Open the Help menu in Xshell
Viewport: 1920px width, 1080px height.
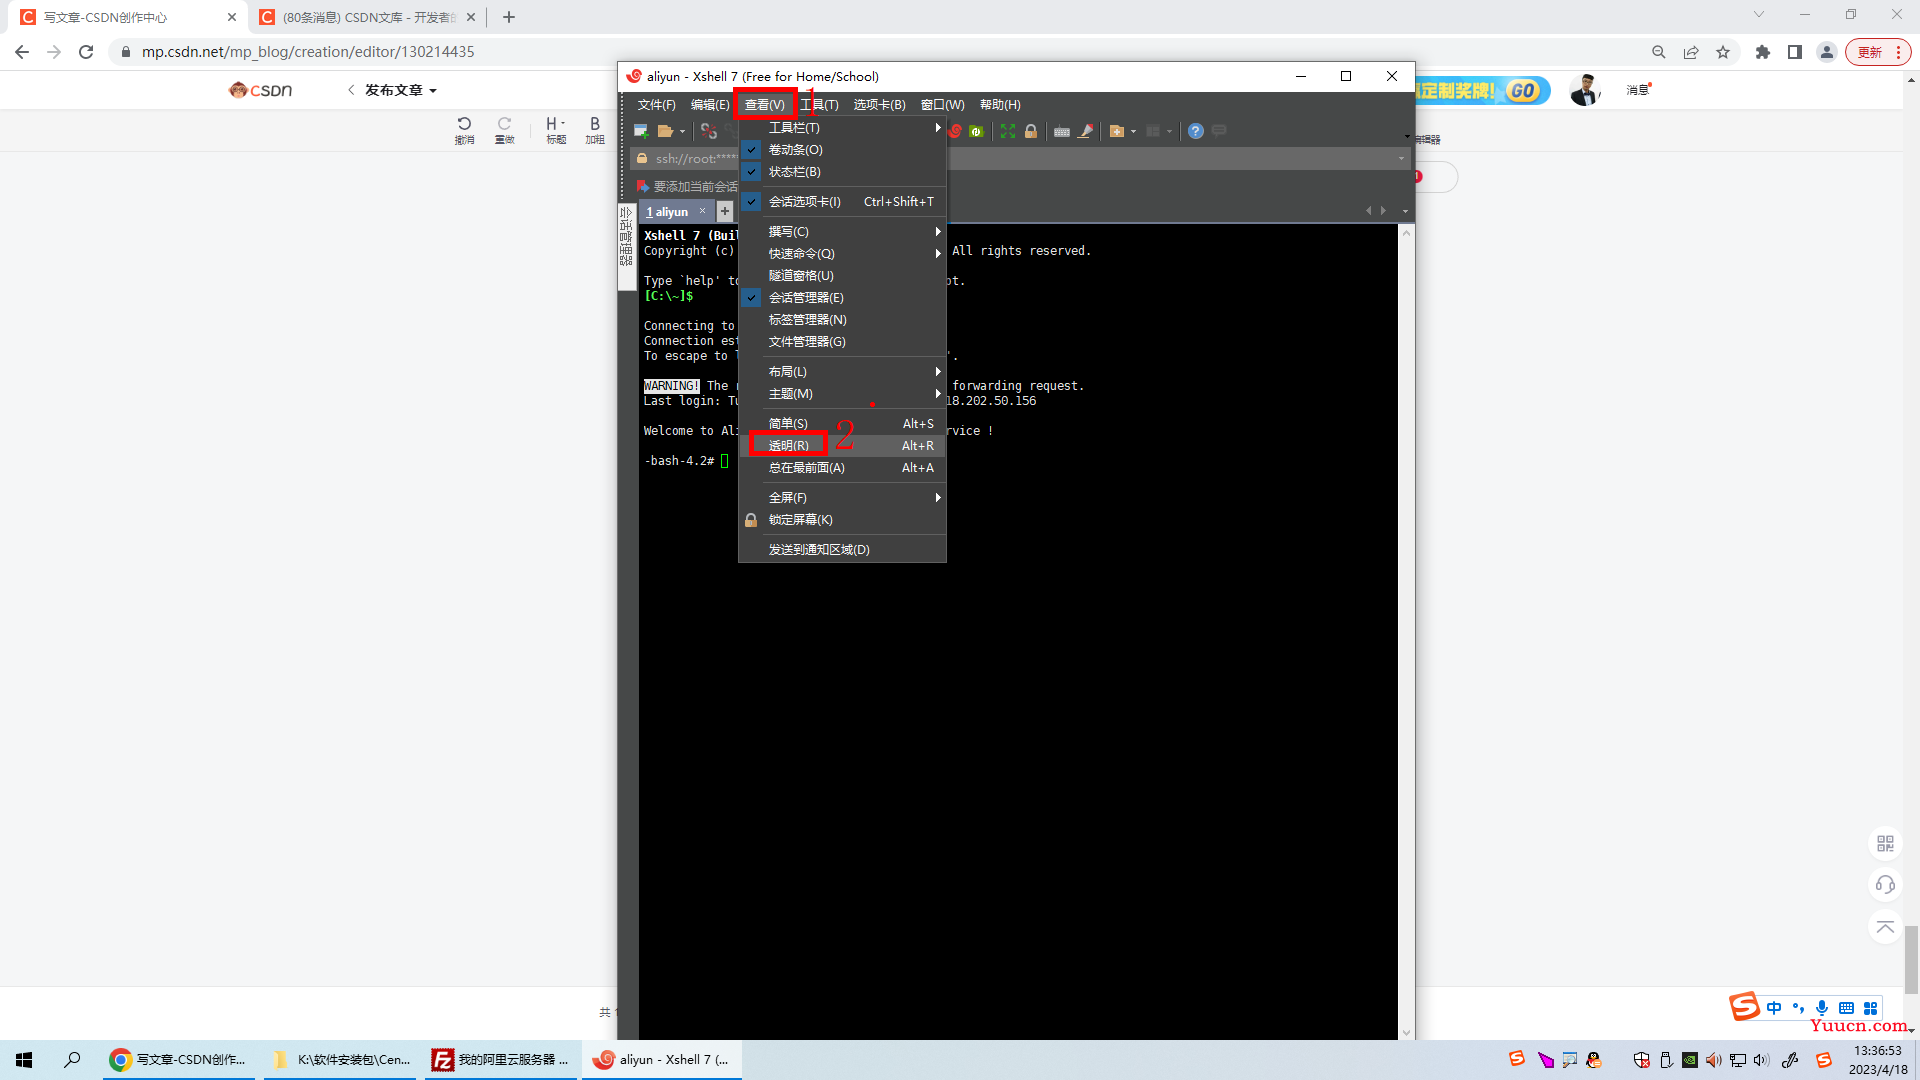tap(1000, 105)
